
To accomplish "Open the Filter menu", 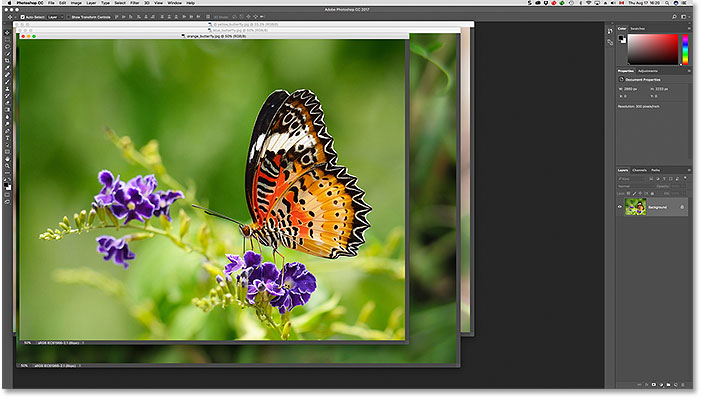I will [135, 3].
